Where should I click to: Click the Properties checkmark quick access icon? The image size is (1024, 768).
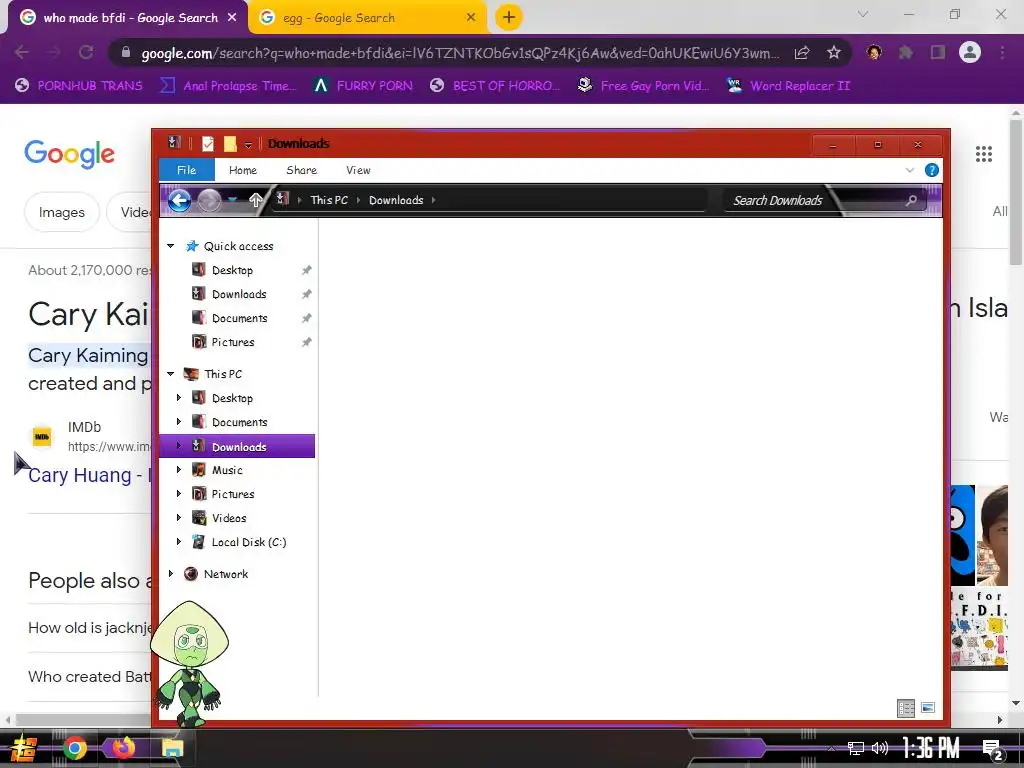point(208,144)
